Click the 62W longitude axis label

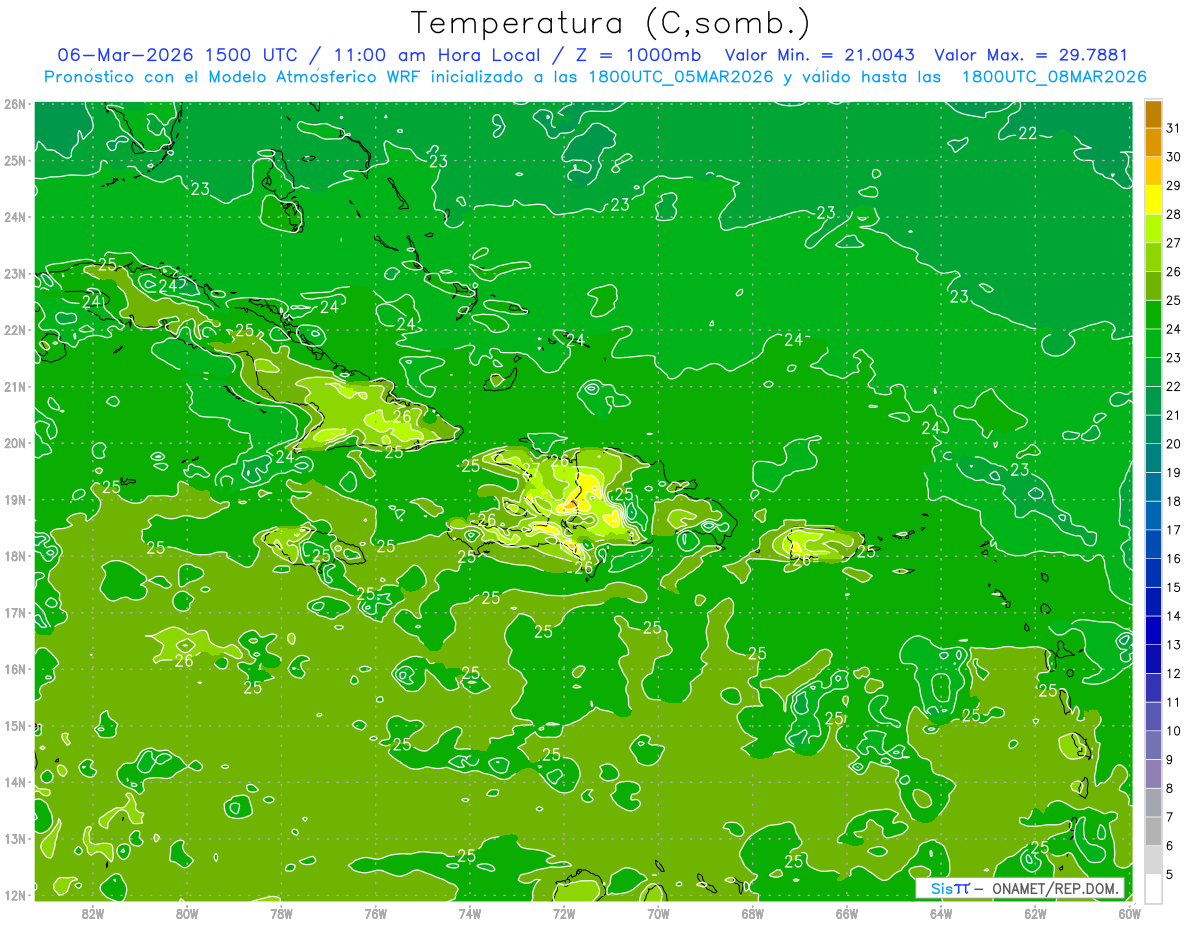(x=1036, y=913)
